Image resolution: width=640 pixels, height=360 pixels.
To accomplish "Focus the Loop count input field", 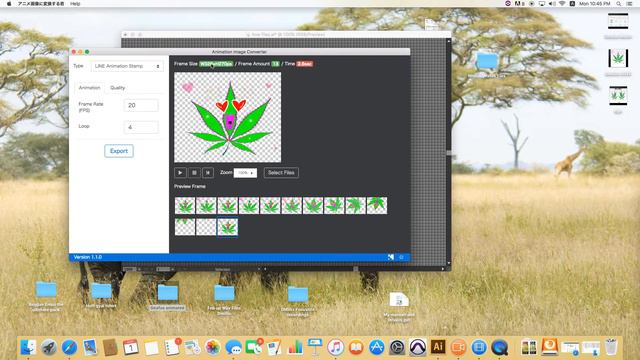I will pos(141,127).
